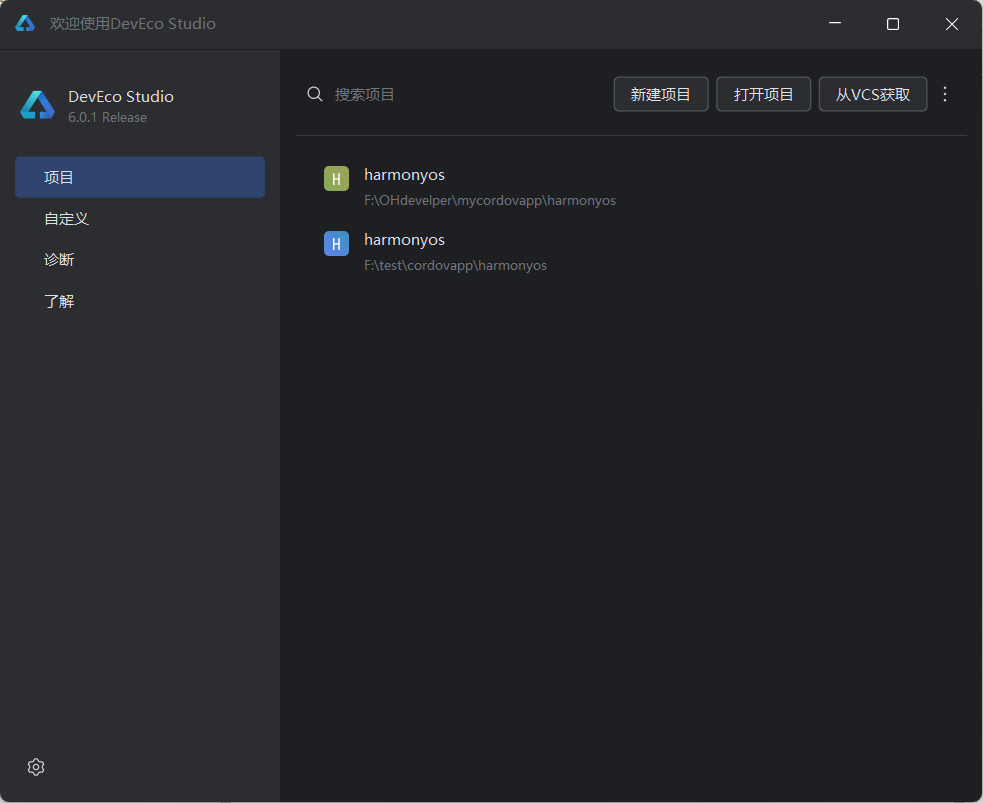
Task: Open harmonyos project under F:\OHdevelper\mycordovapp
Action: (x=633, y=187)
